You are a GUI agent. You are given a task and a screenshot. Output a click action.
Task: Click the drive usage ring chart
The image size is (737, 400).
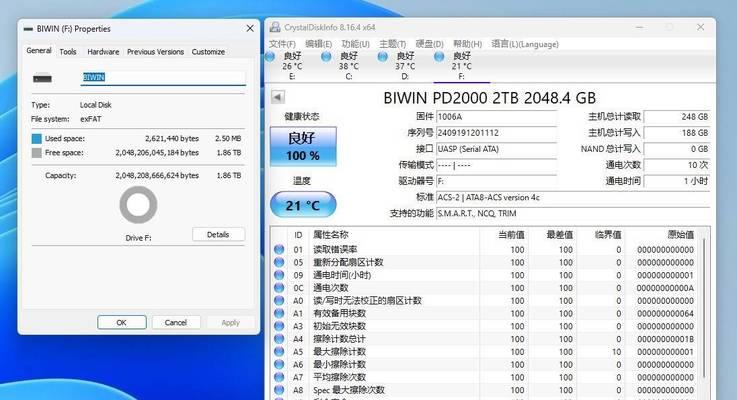point(138,205)
